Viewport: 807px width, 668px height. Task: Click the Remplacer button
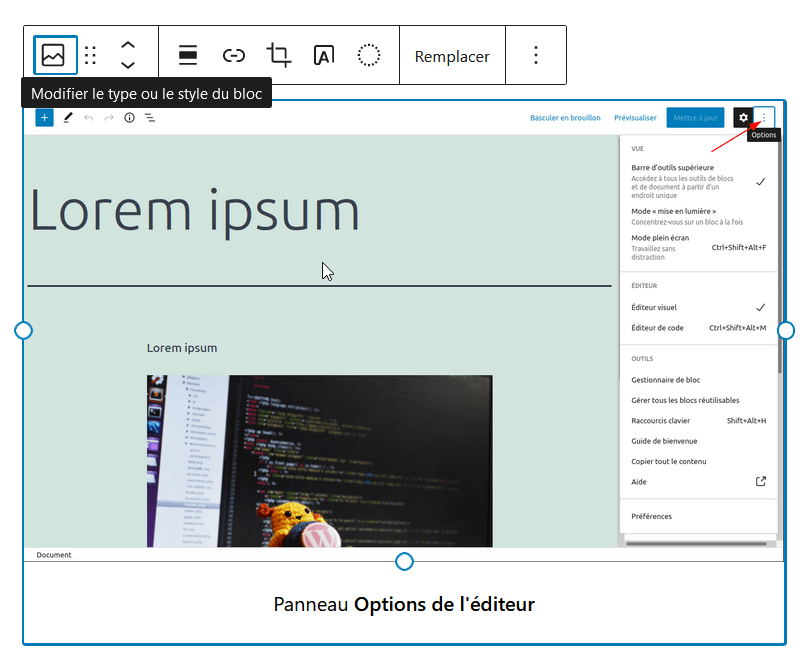(x=452, y=56)
